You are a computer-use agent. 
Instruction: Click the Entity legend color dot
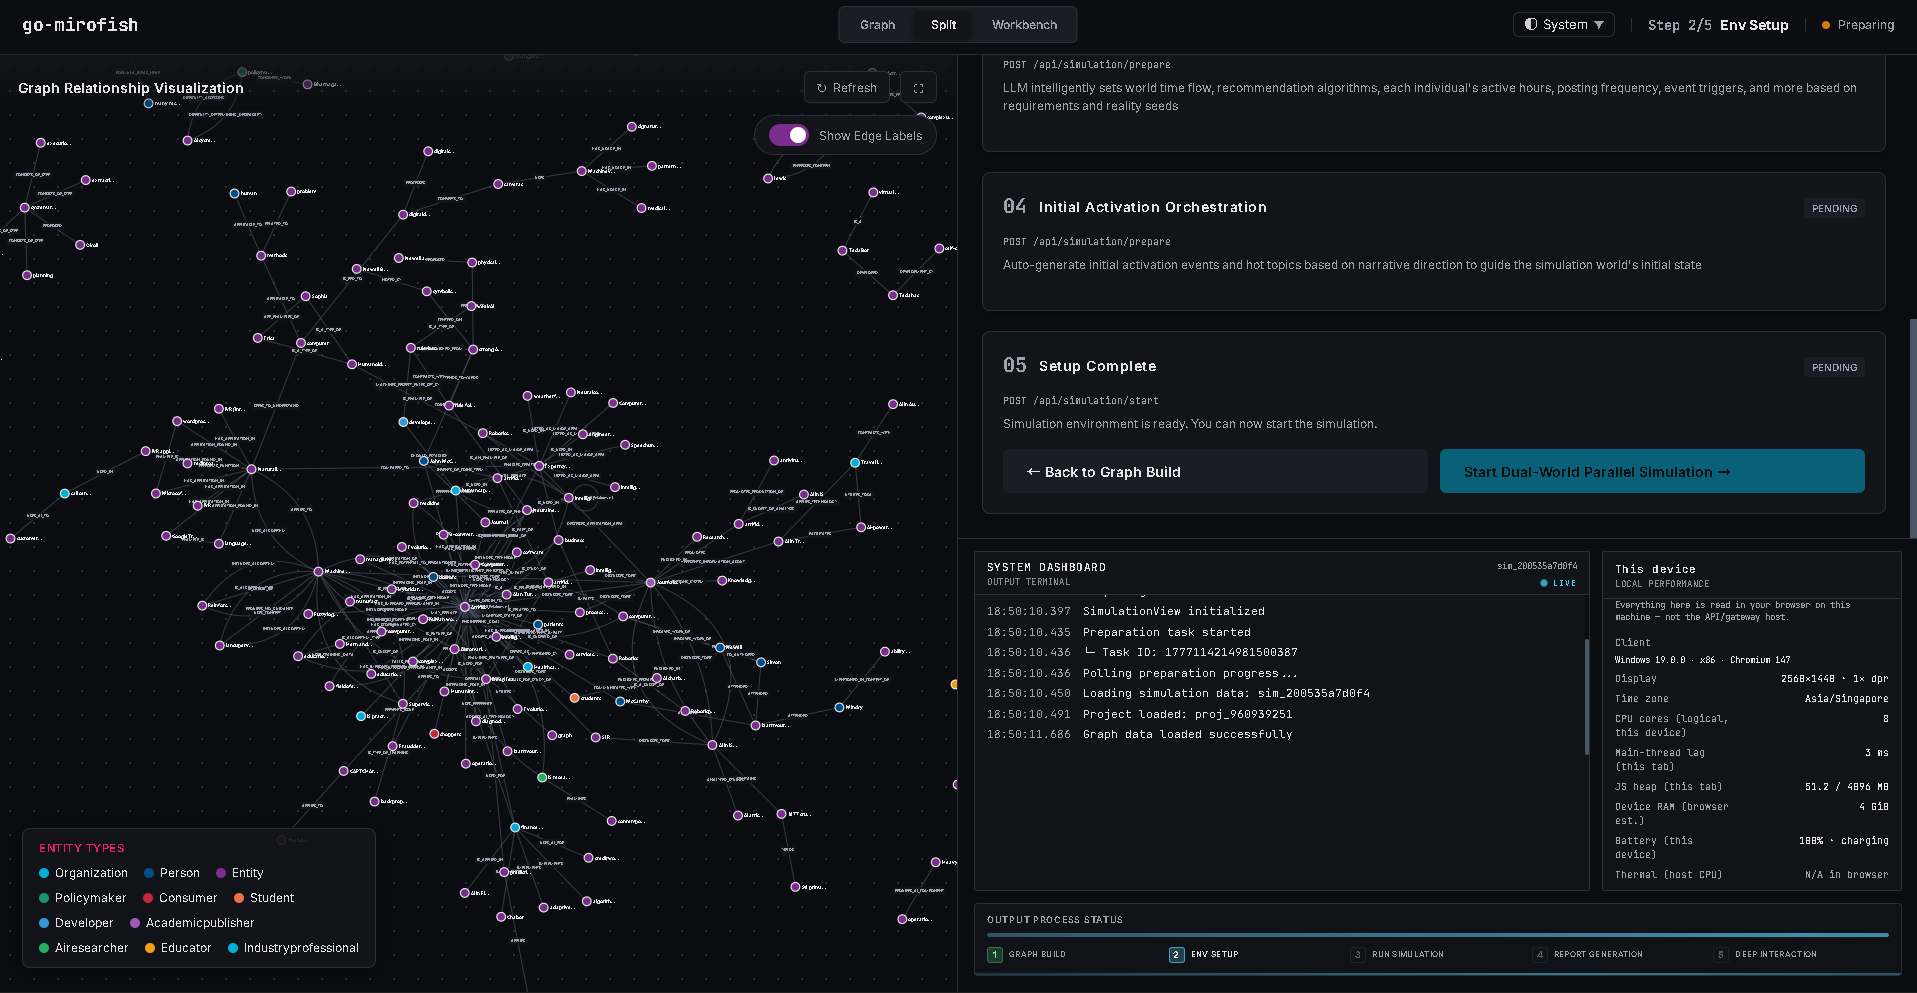point(221,873)
